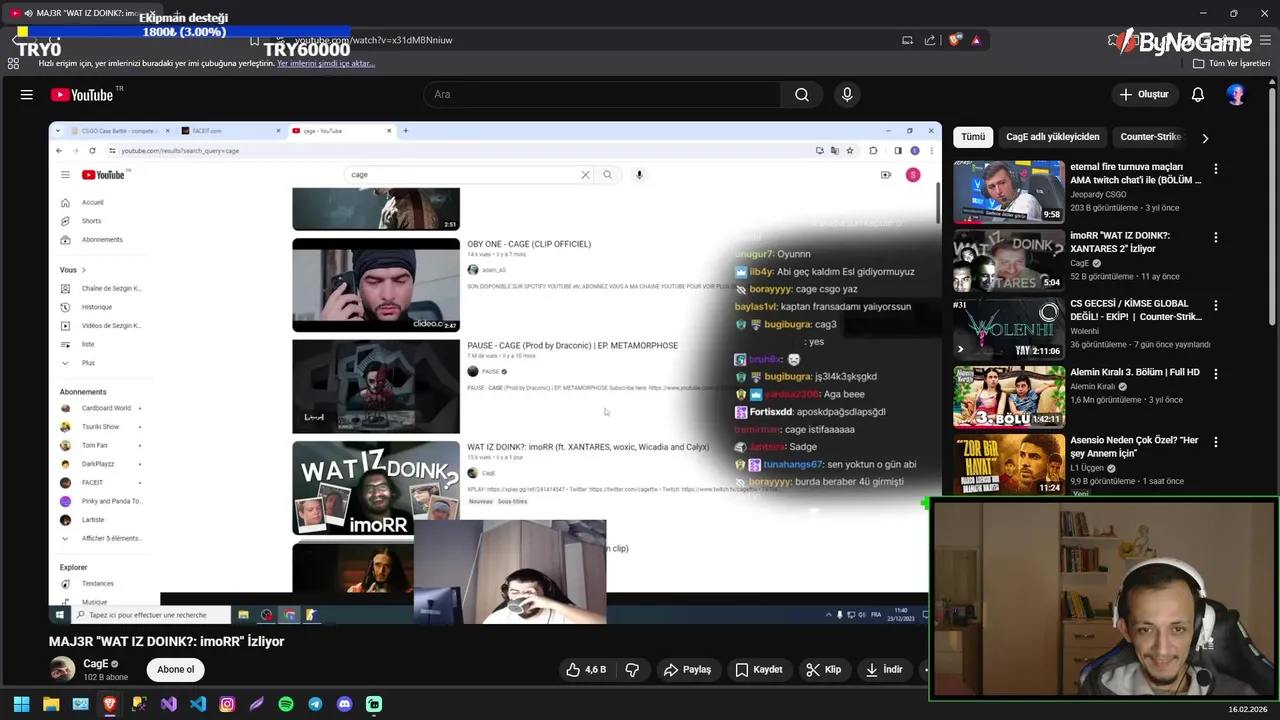
Task: Open options for Asensio Neden Çok Özel video
Action: click(1216, 442)
